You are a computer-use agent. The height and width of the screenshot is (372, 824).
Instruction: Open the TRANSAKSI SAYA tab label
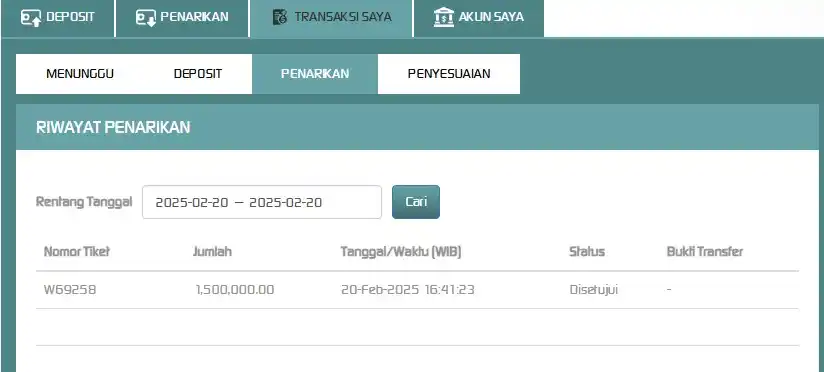[x=343, y=17]
